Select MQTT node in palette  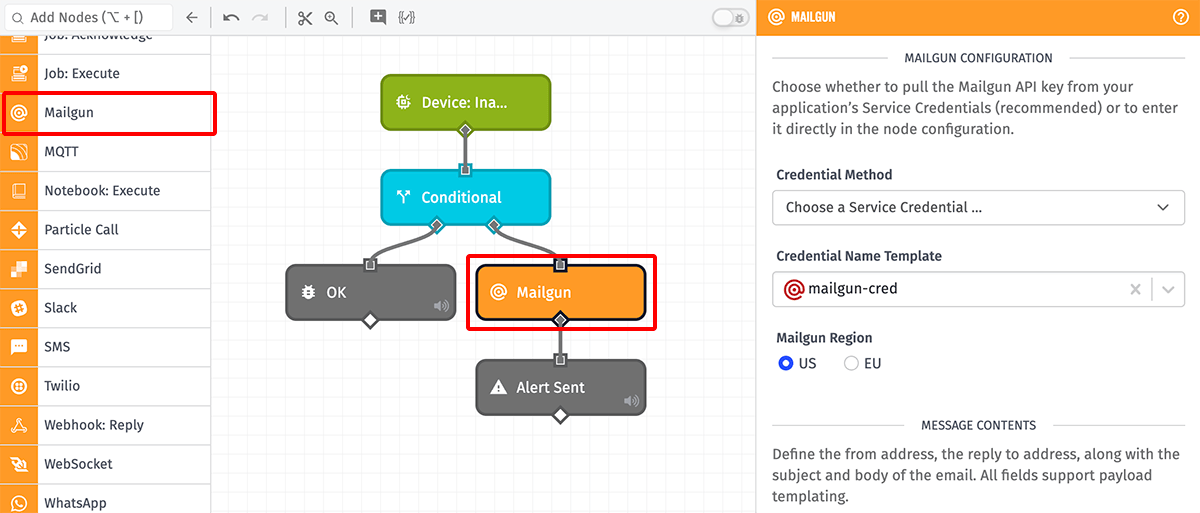click(61, 152)
